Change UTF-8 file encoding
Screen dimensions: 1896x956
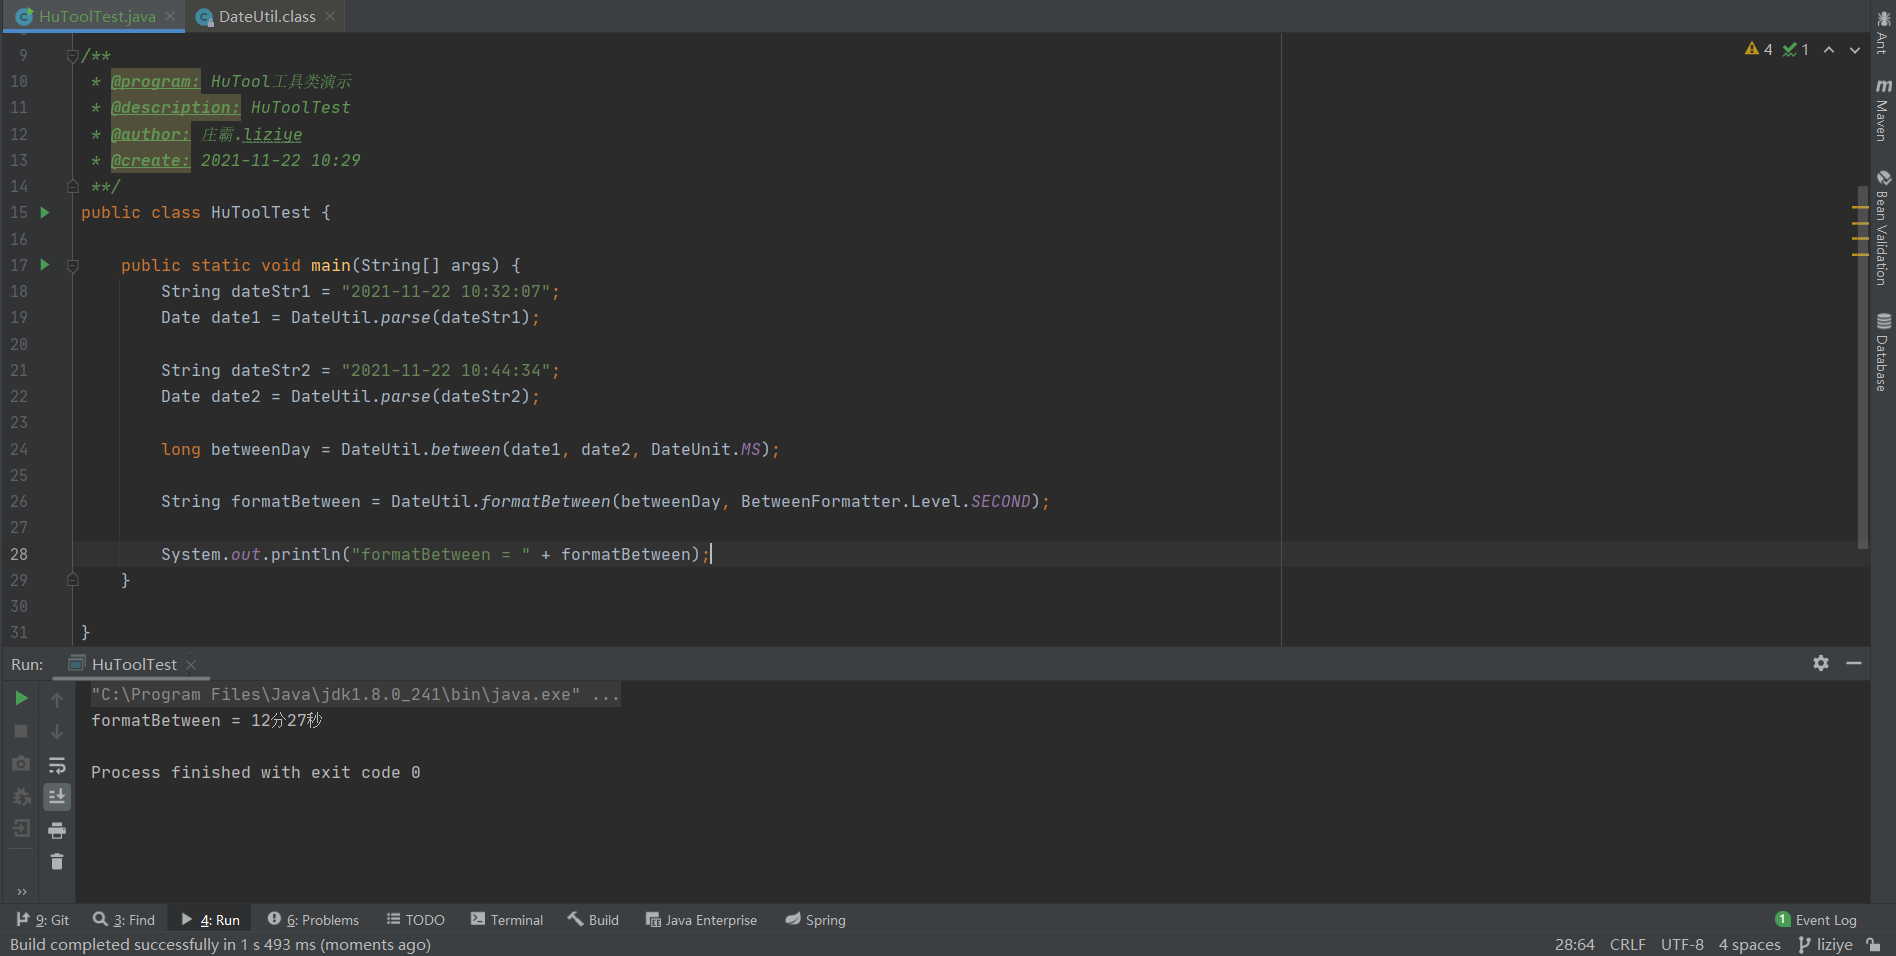click(1682, 944)
